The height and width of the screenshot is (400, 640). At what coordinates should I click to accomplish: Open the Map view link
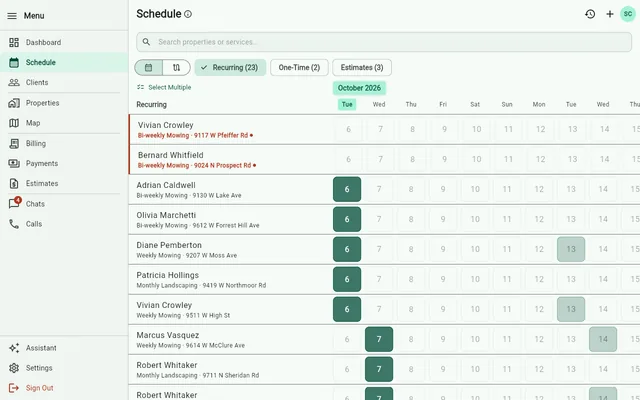pos(64,123)
